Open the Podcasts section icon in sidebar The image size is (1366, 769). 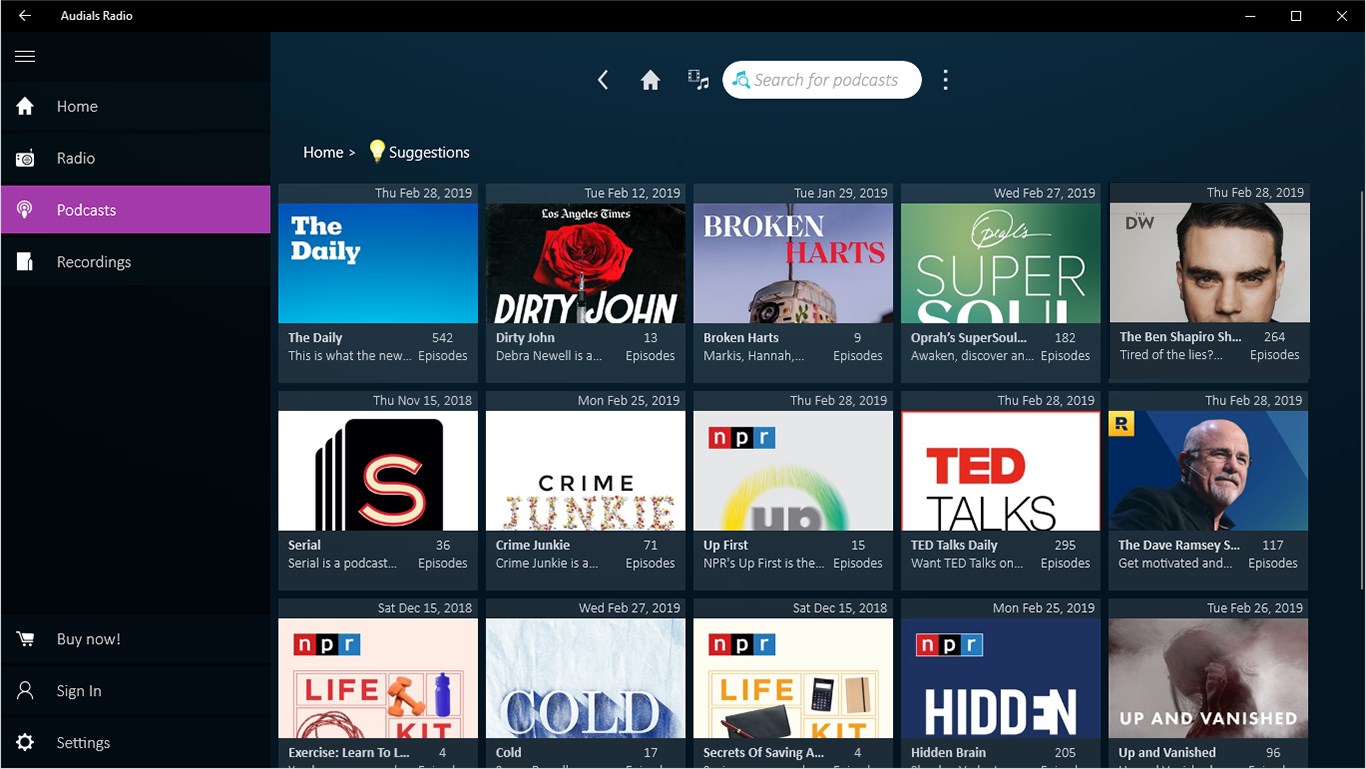coord(25,209)
